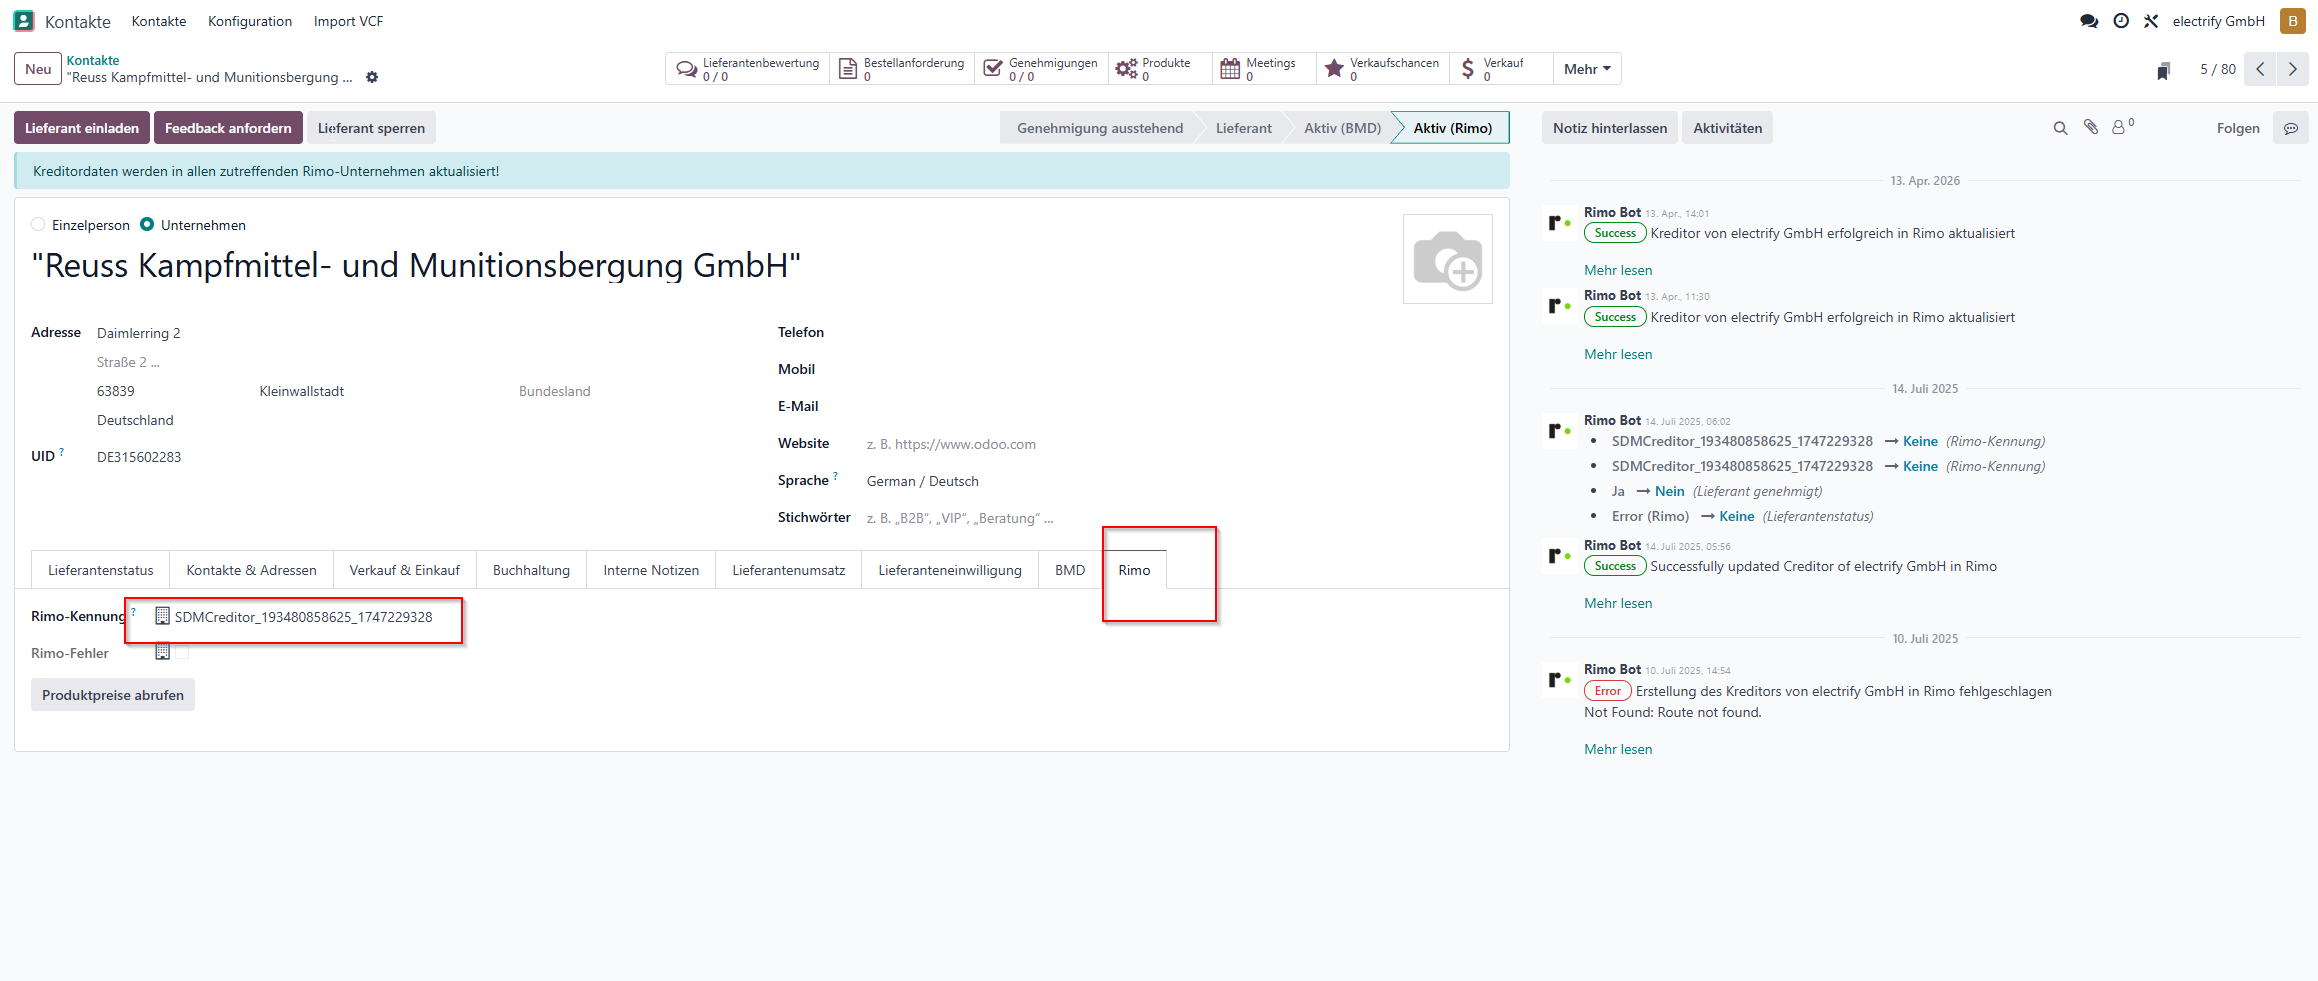
Task: Open Genehmigungen stat button
Action: pos(1041,69)
